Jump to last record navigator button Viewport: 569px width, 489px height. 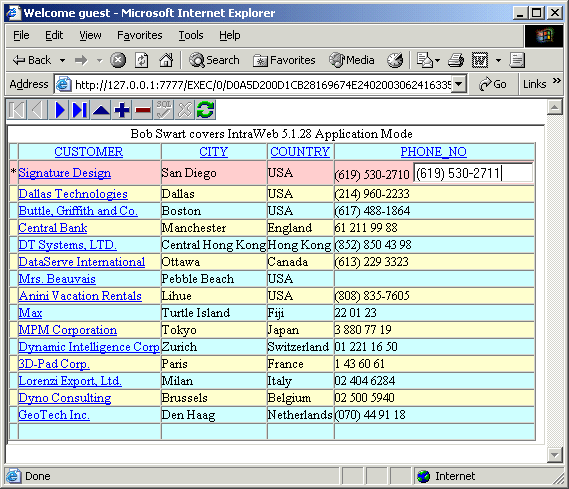(x=79, y=110)
